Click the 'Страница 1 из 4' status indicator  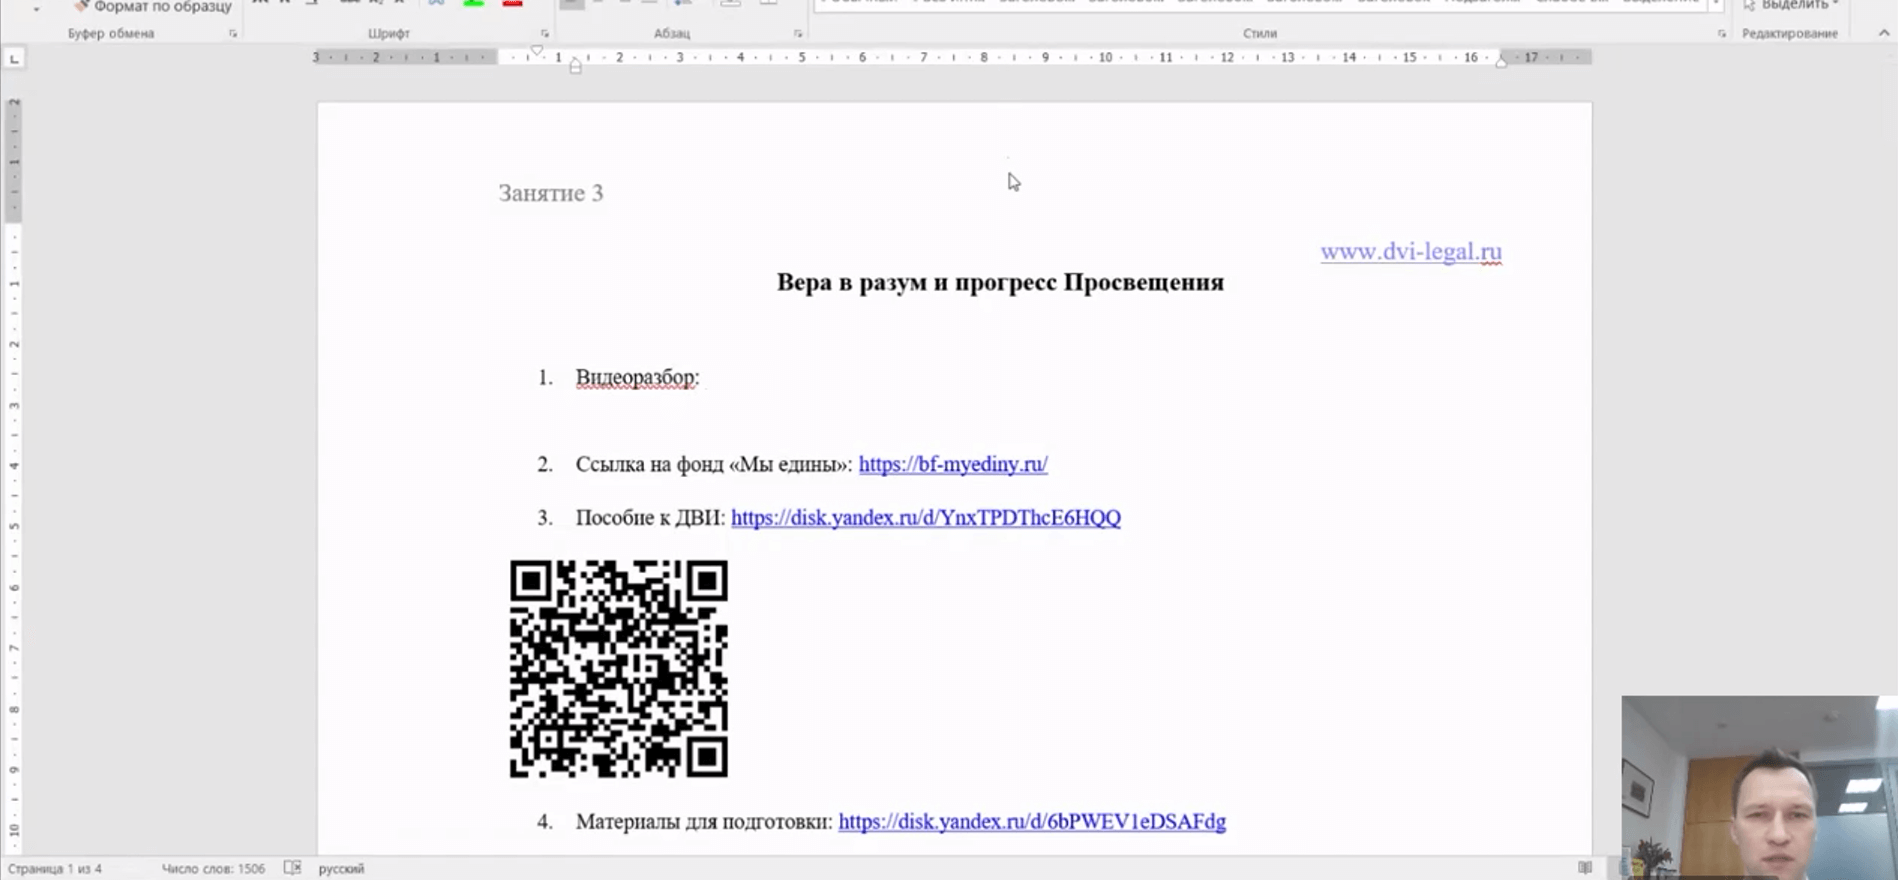[55, 869]
